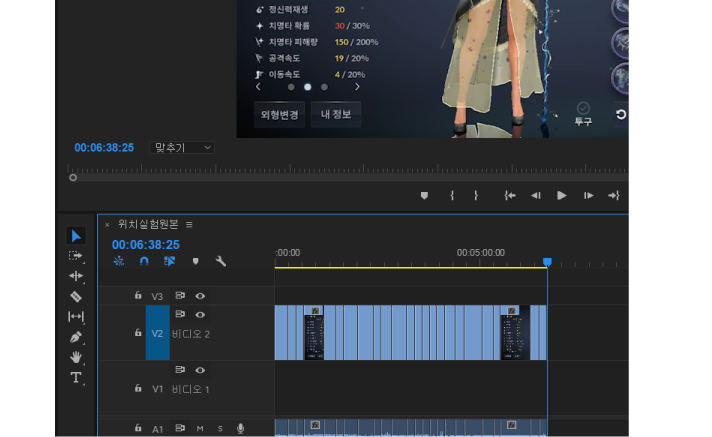Open the 맞추기 zoom level dropdown
The image size is (712, 437).
(x=182, y=148)
